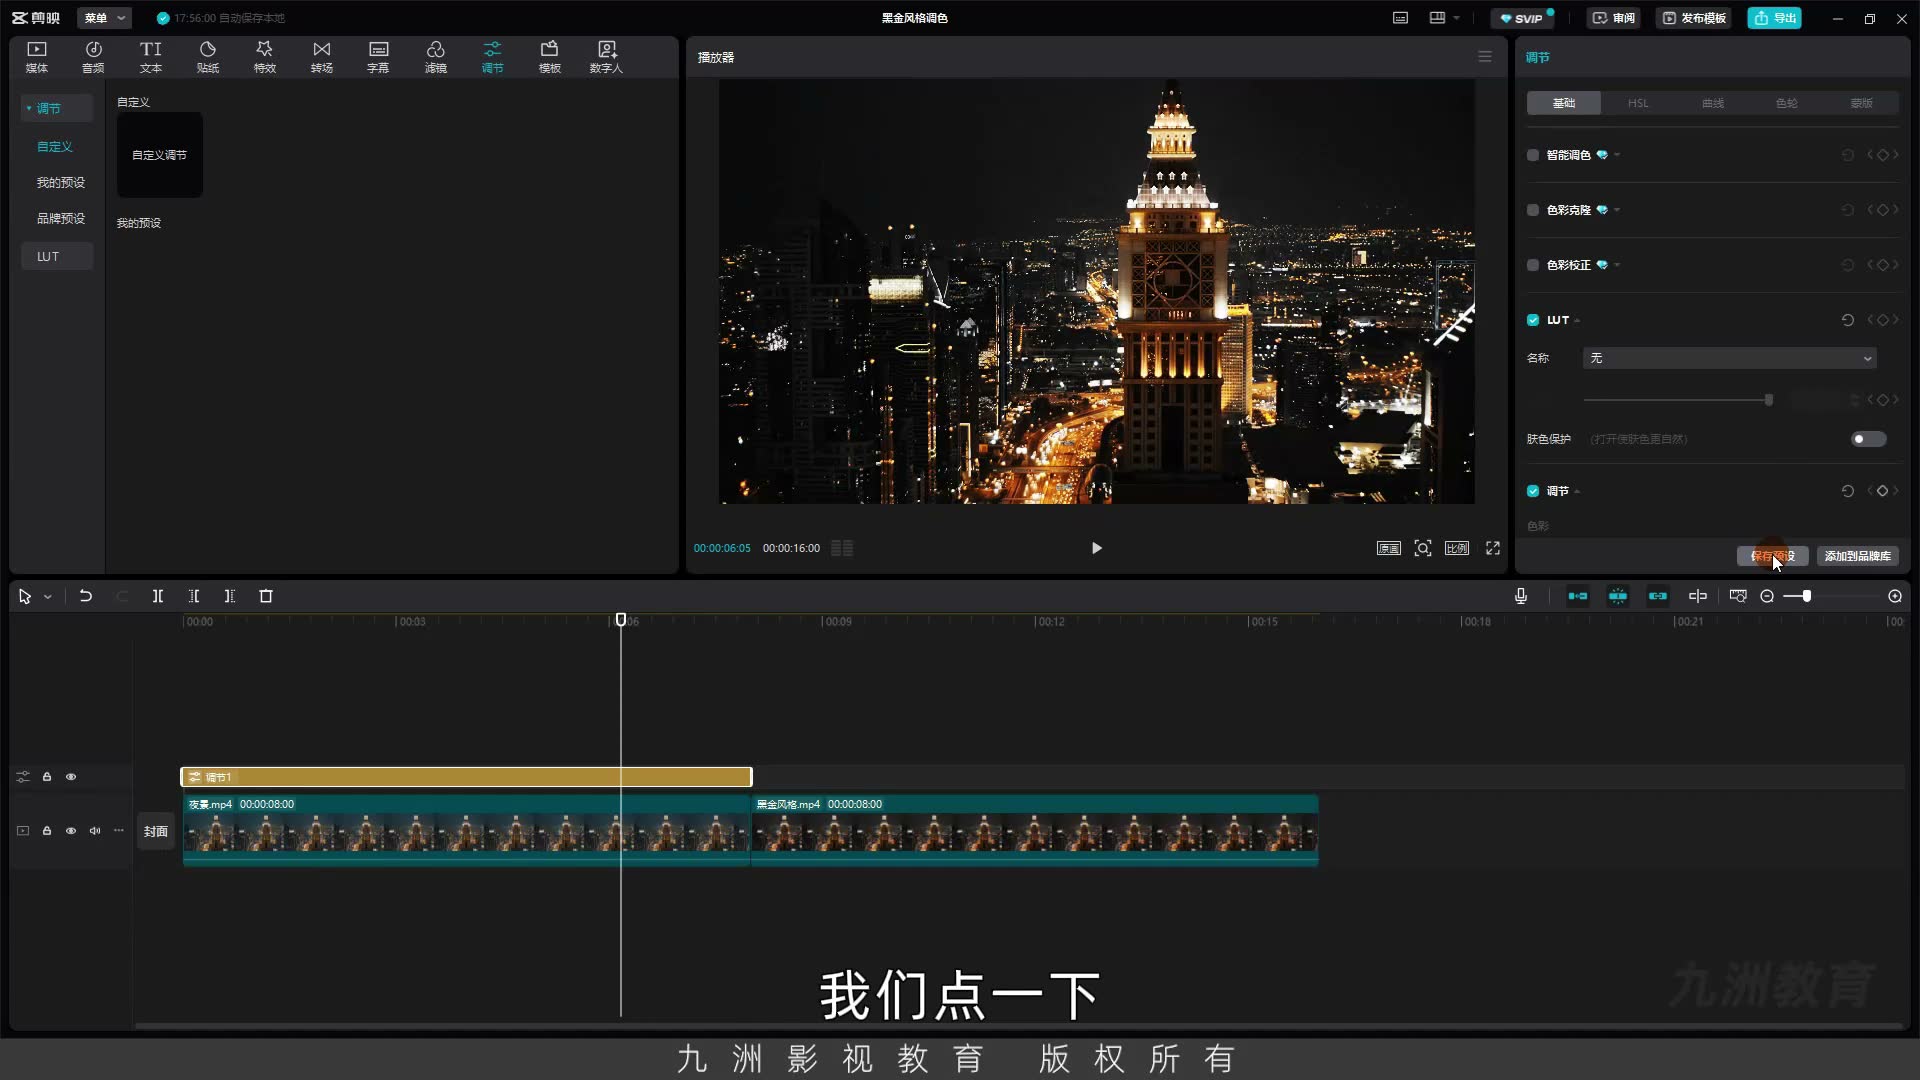Open the 贴纸 stickers panel

point(208,57)
